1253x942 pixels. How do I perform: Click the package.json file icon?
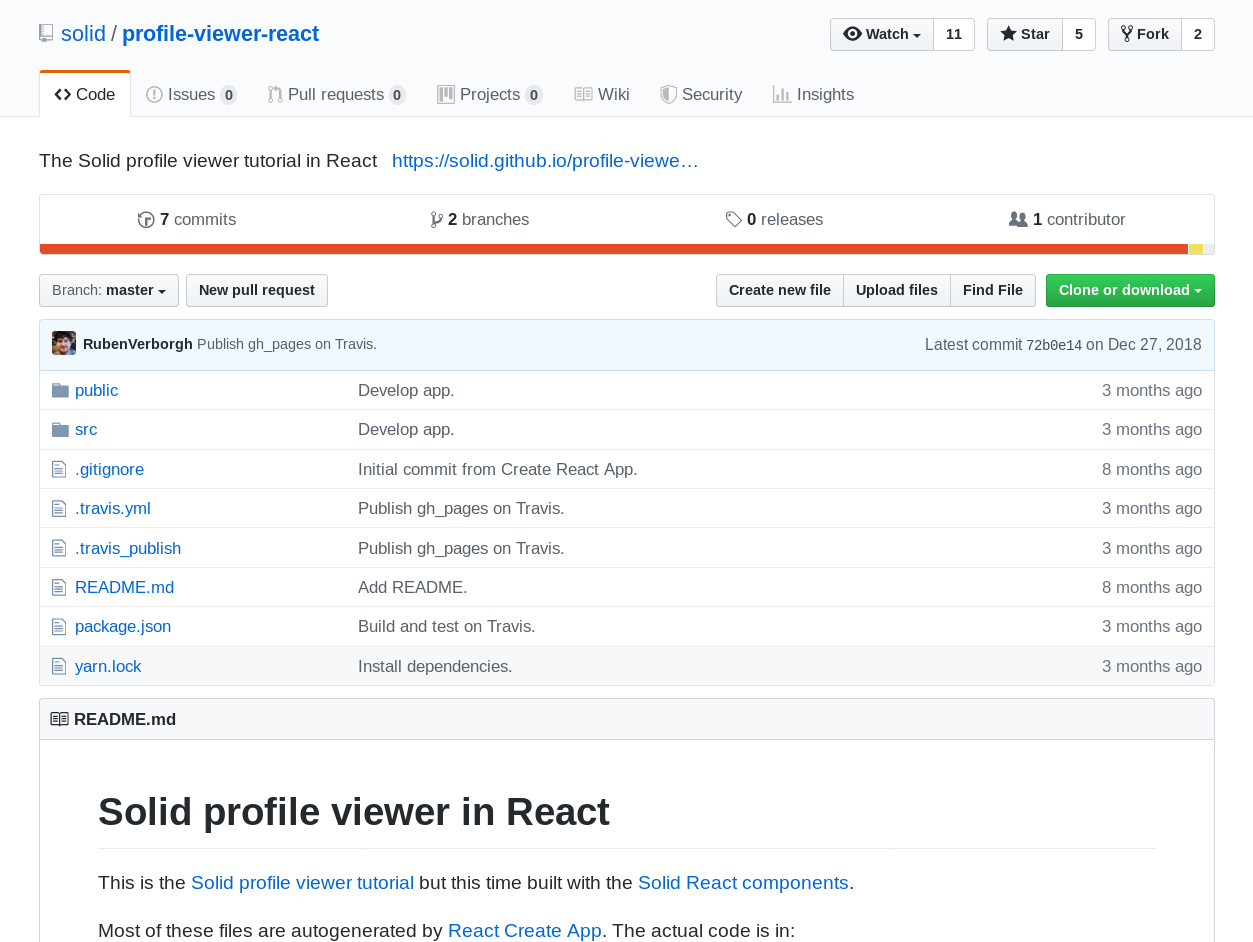[x=59, y=627]
